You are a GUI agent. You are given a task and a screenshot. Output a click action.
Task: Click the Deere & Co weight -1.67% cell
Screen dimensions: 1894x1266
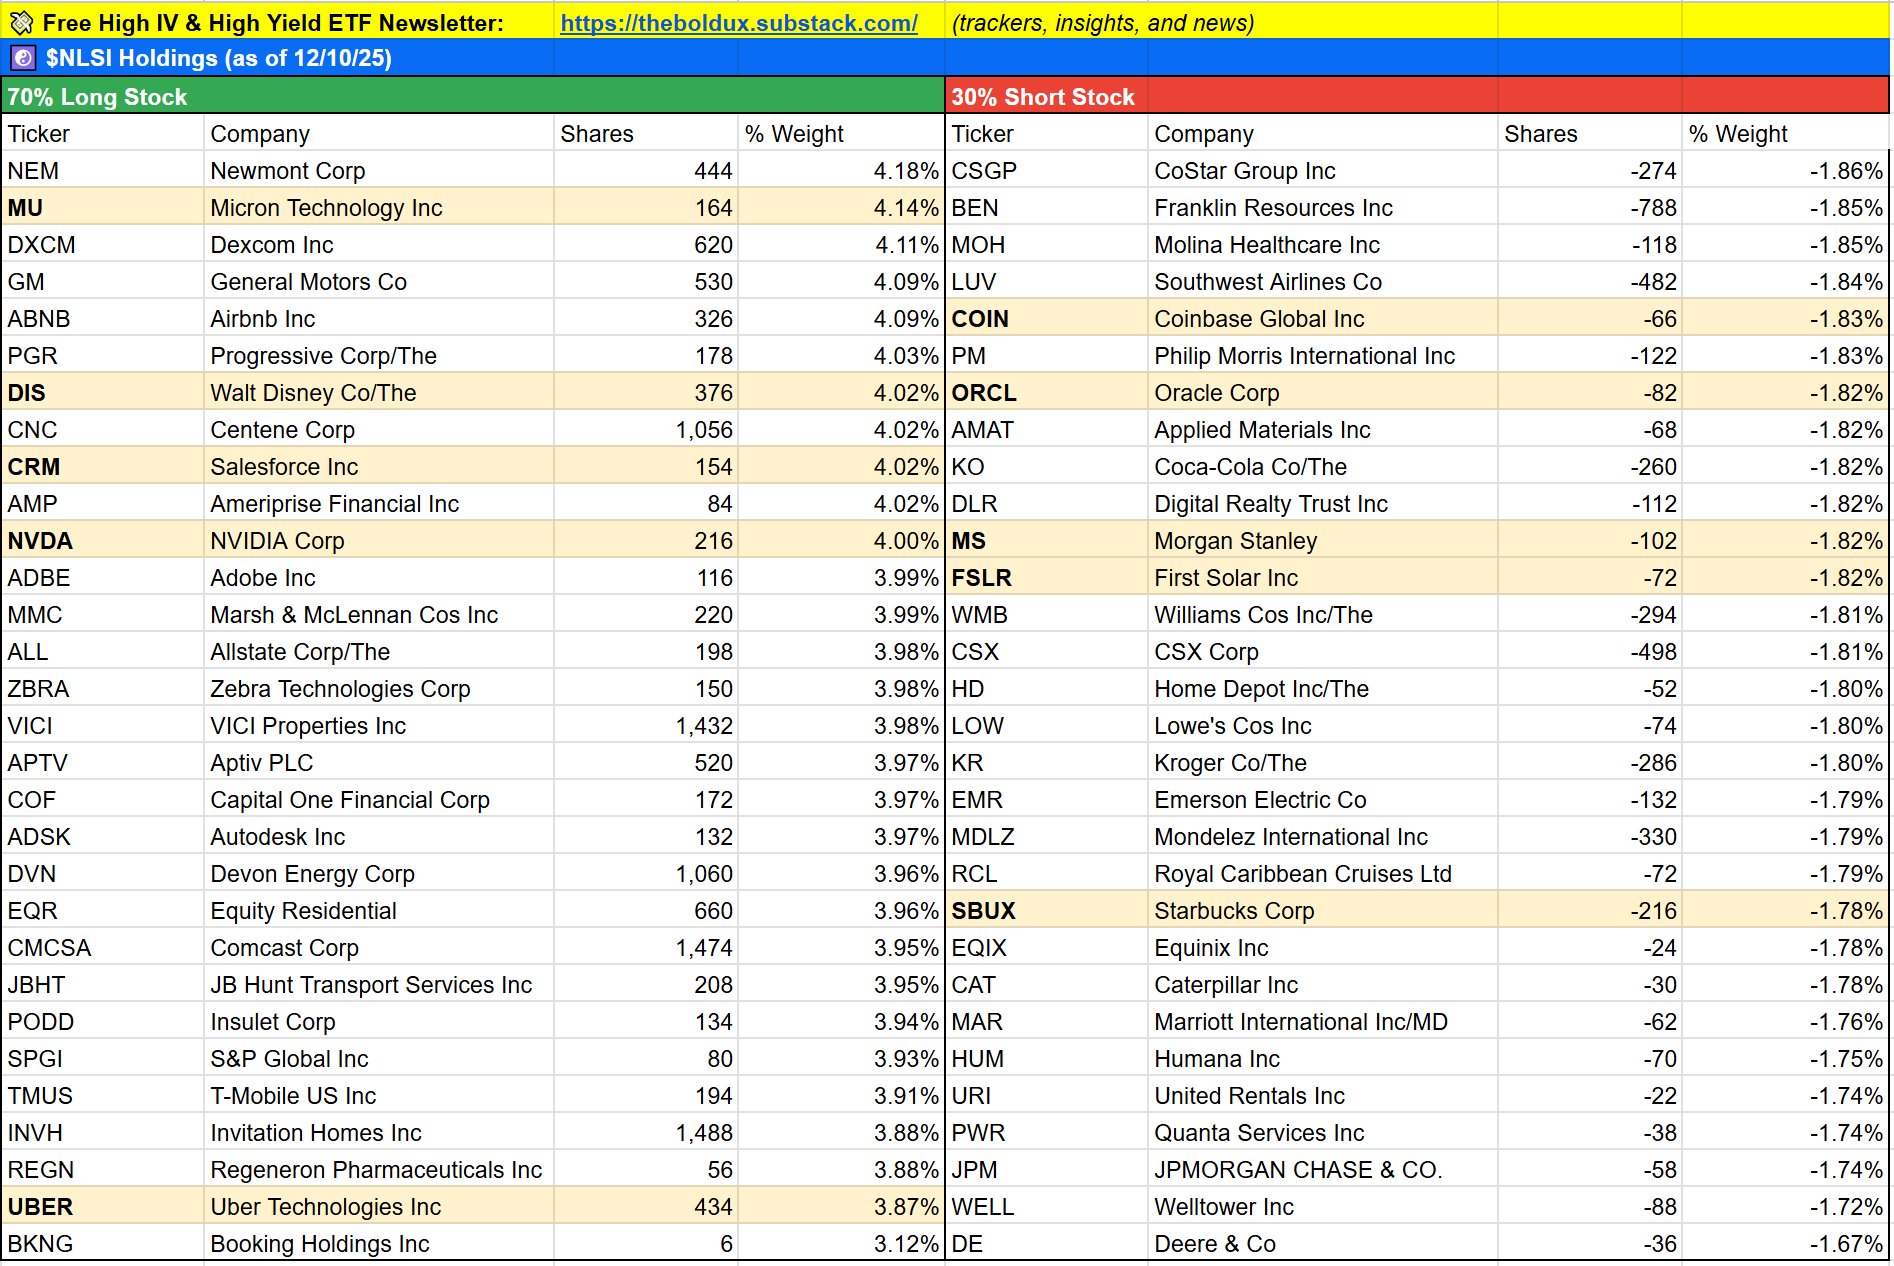click(x=1785, y=1244)
